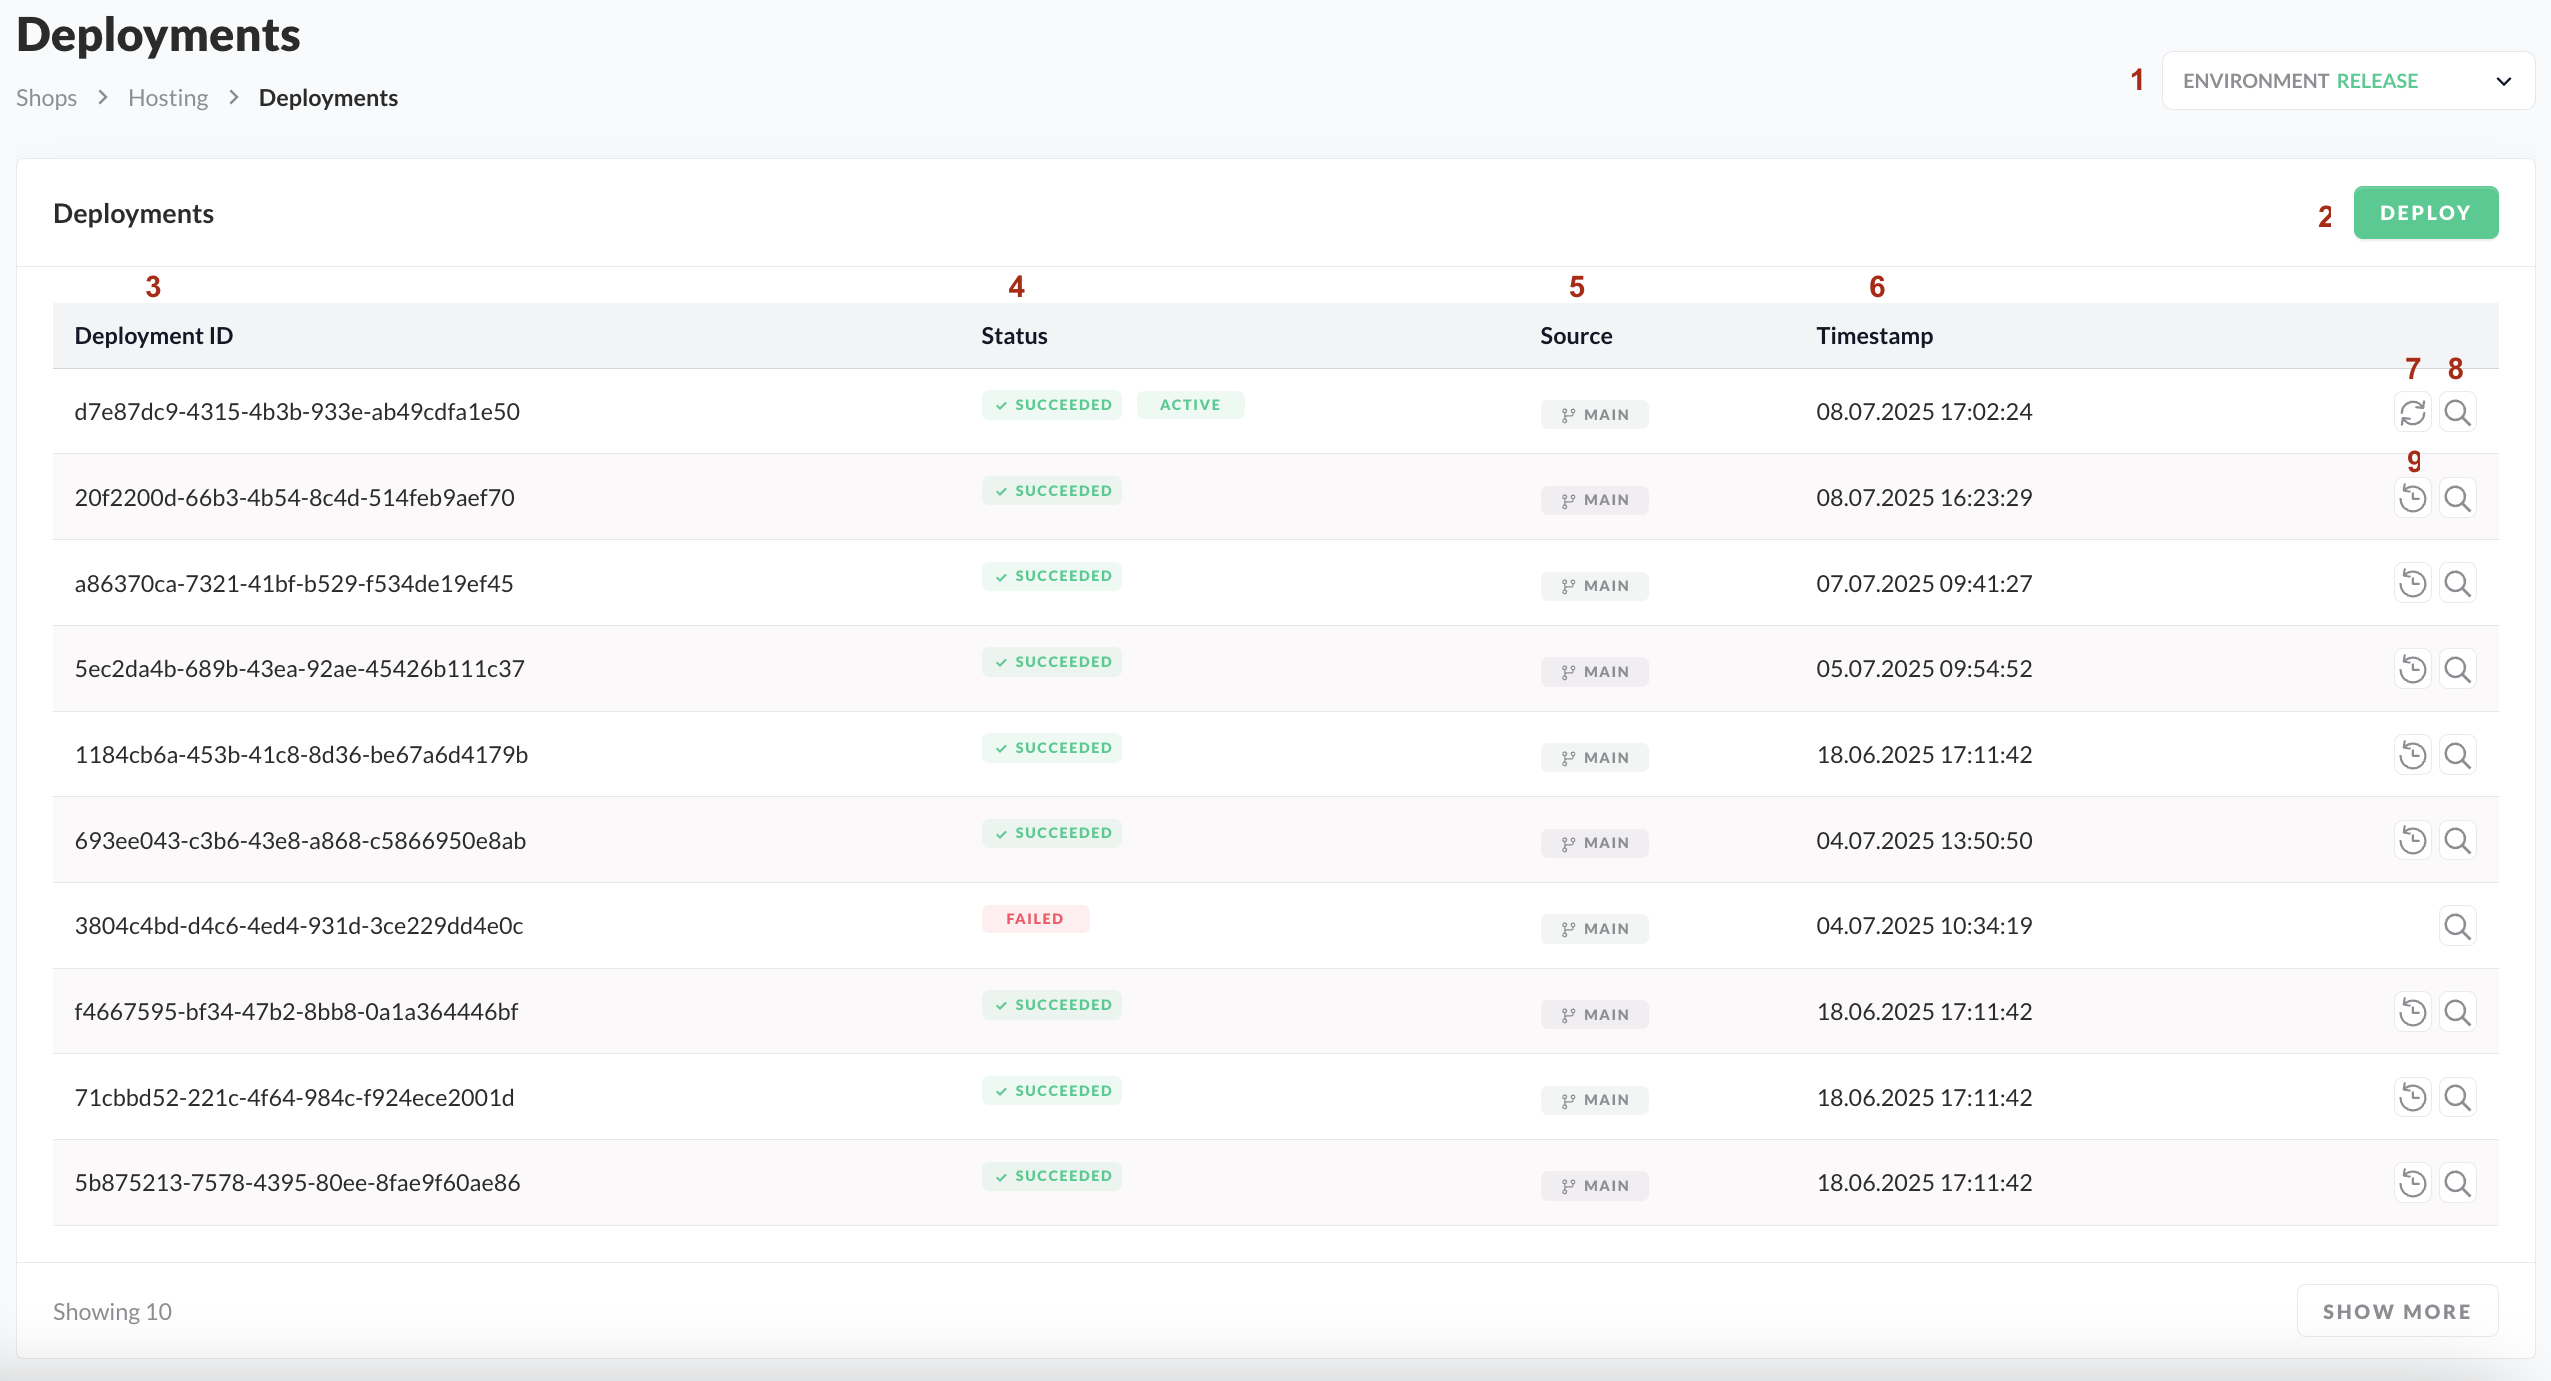View details of failed deployment 3804c4bd
Image resolution: width=2551 pixels, height=1381 pixels.
coord(2457,926)
